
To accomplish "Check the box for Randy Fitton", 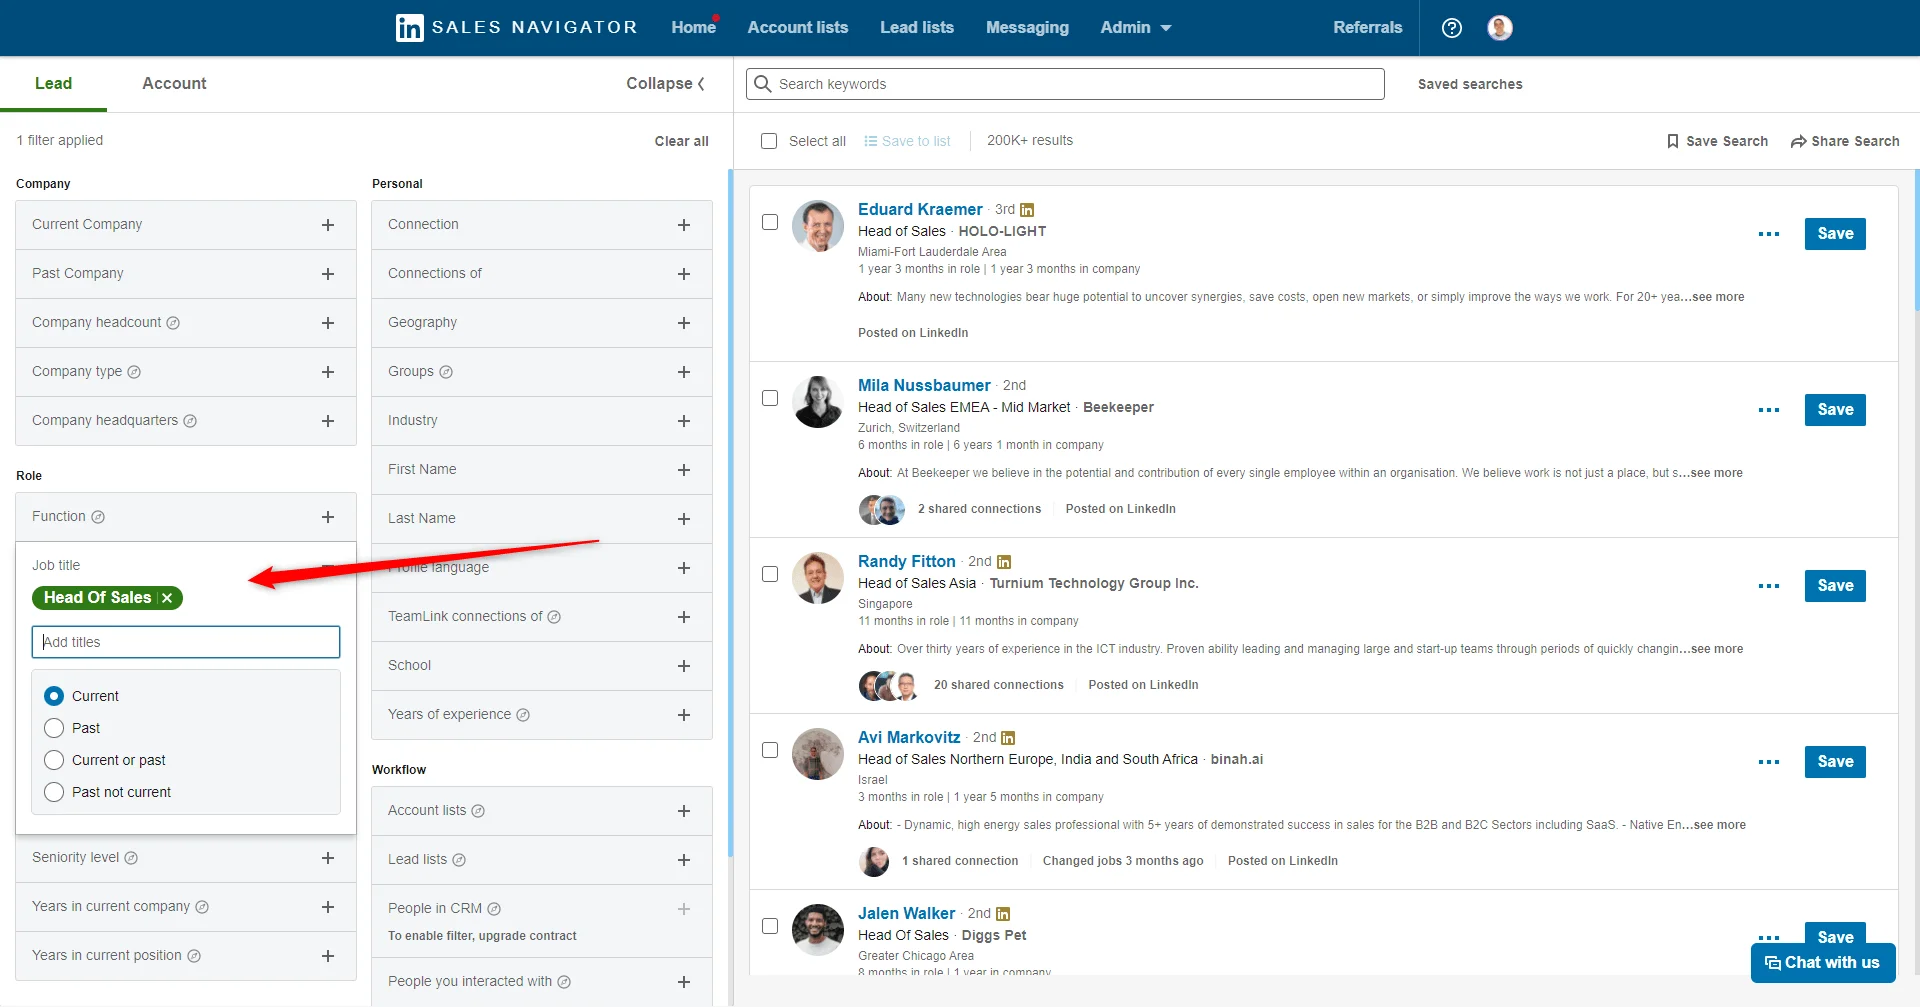I will click(x=770, y=574).
